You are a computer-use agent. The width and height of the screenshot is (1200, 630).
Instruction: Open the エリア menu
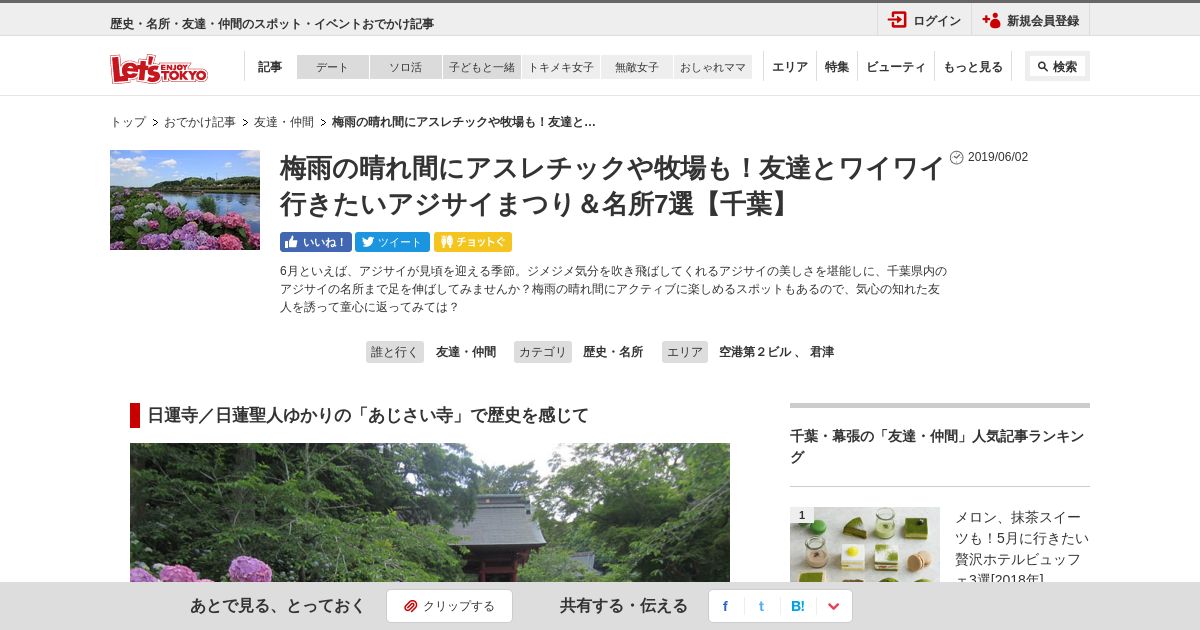[x=790, y=67]
